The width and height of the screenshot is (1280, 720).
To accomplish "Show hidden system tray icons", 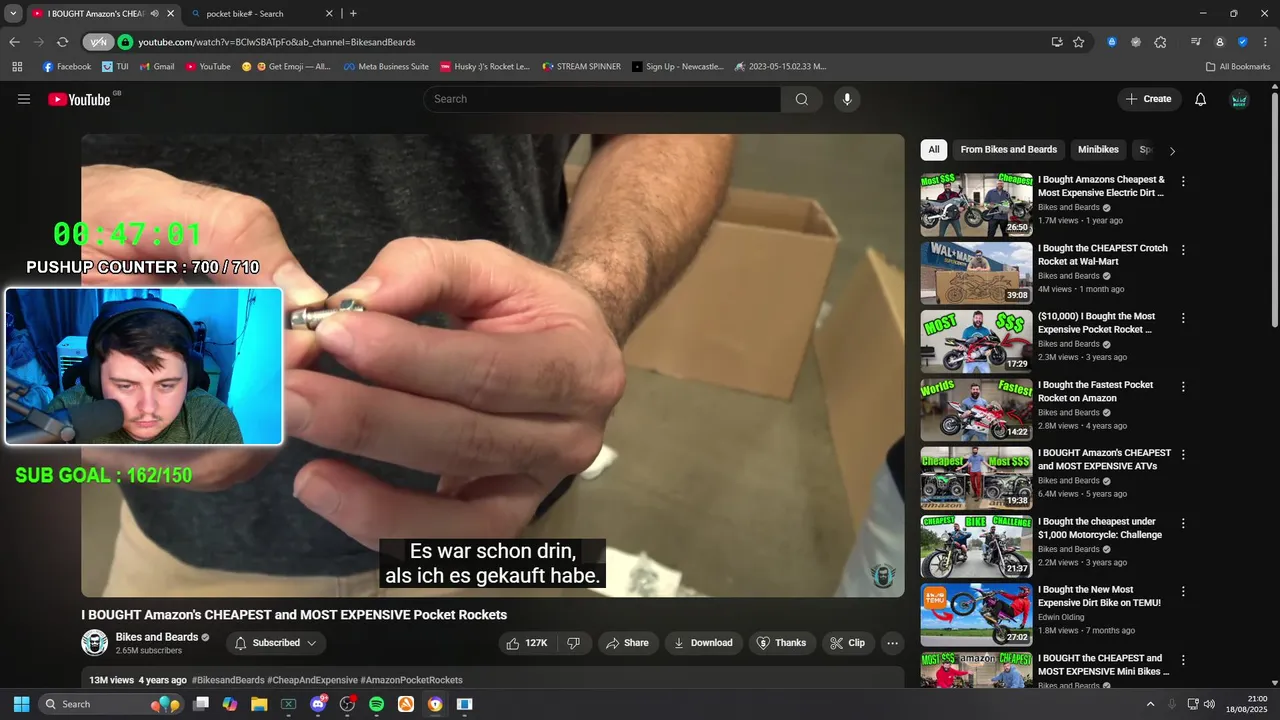I will point(1150,704).
